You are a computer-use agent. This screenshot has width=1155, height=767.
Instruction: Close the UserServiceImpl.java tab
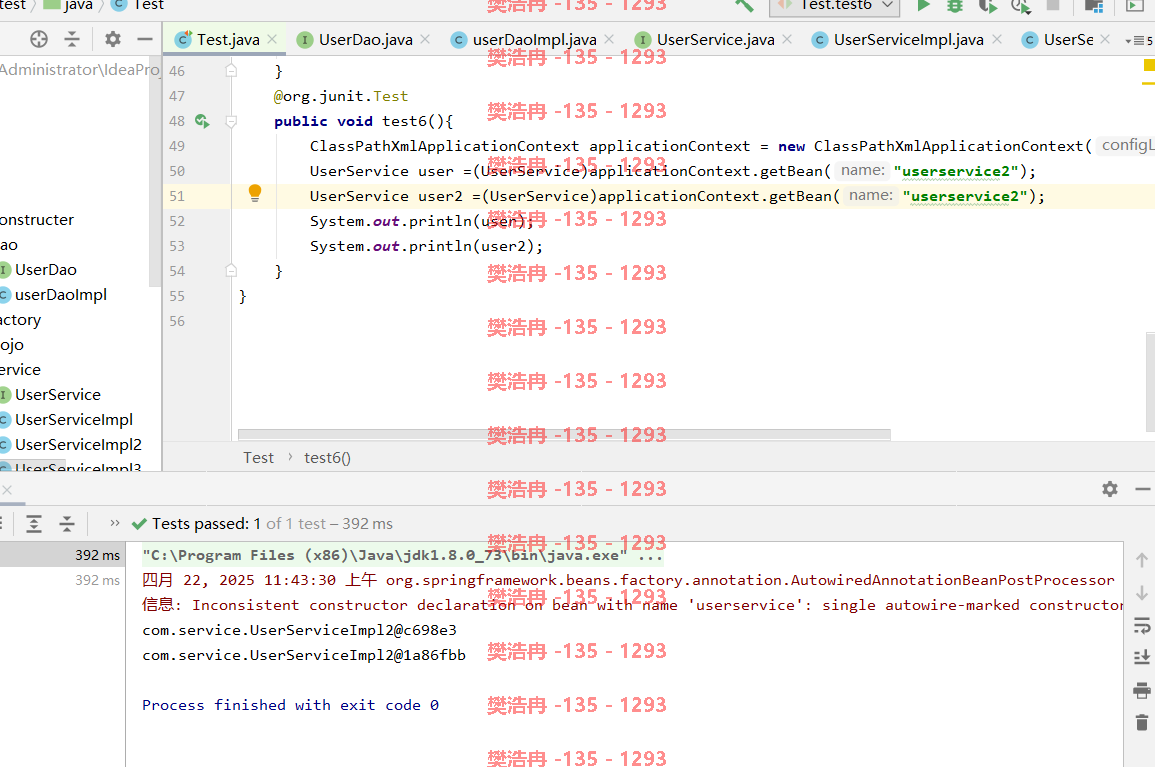coord(997,39)
